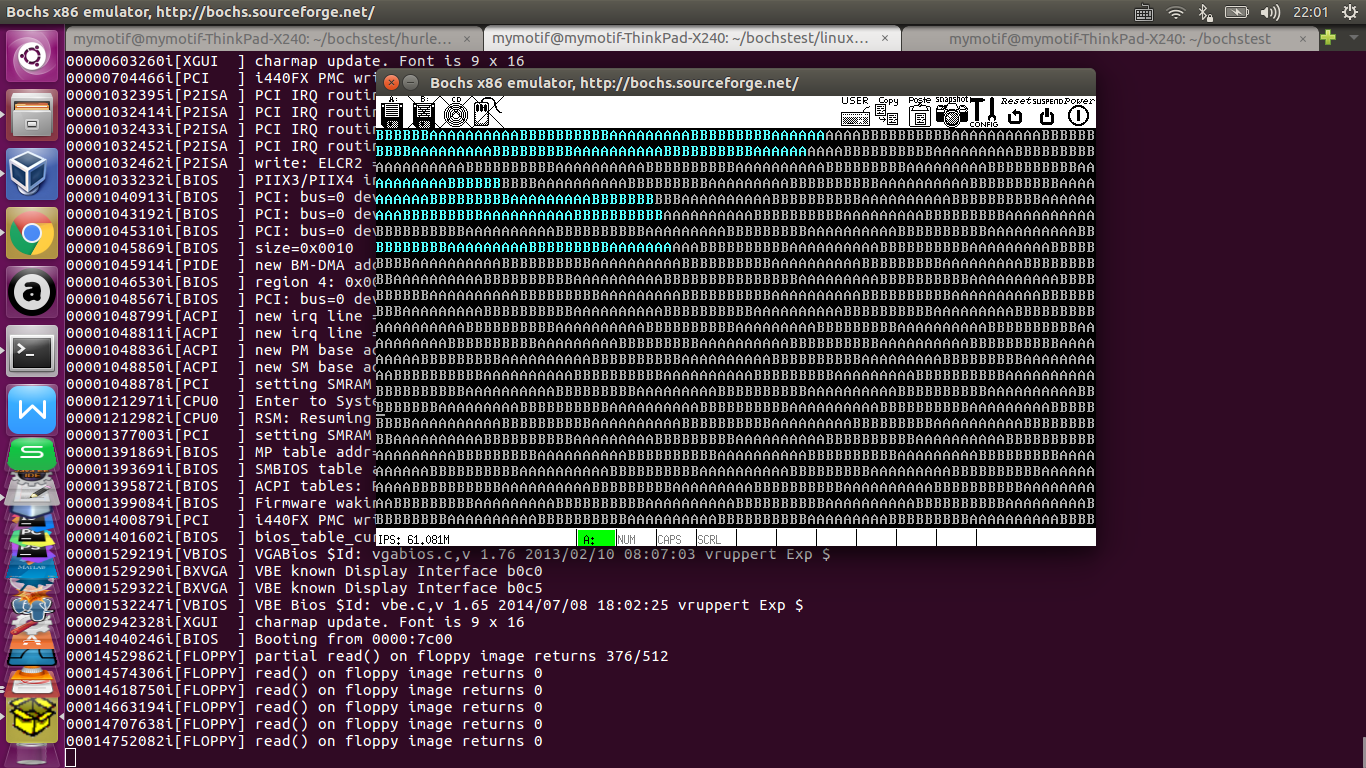Add a new terminal tab with green plus
The width and height of the screenshot is (1366, 768).
pyautogui.click(x=1328, y=38)
